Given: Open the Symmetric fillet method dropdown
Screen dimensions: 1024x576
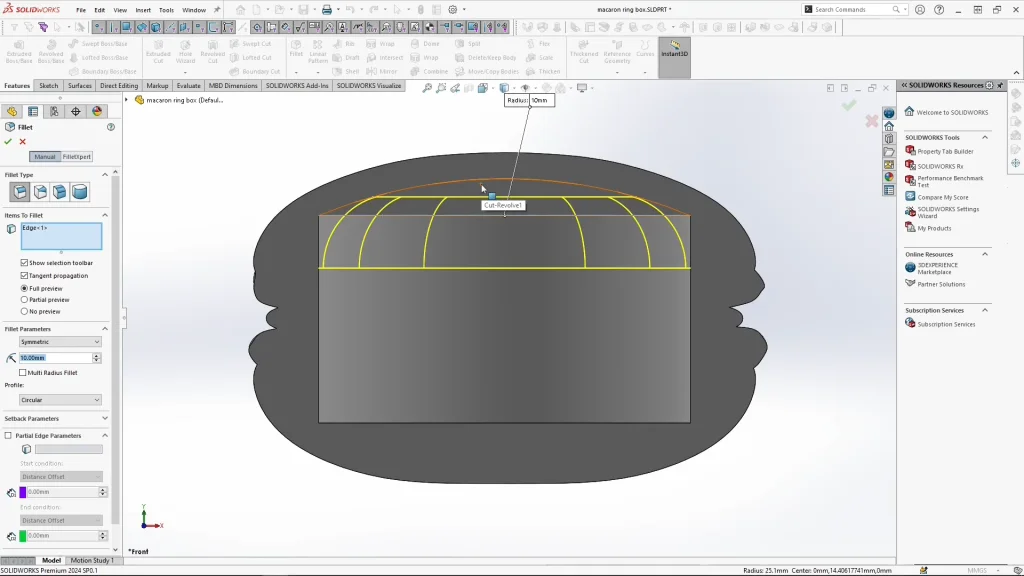Looking at the screenshot, I should pyautogui.click(x=60, y=342).
